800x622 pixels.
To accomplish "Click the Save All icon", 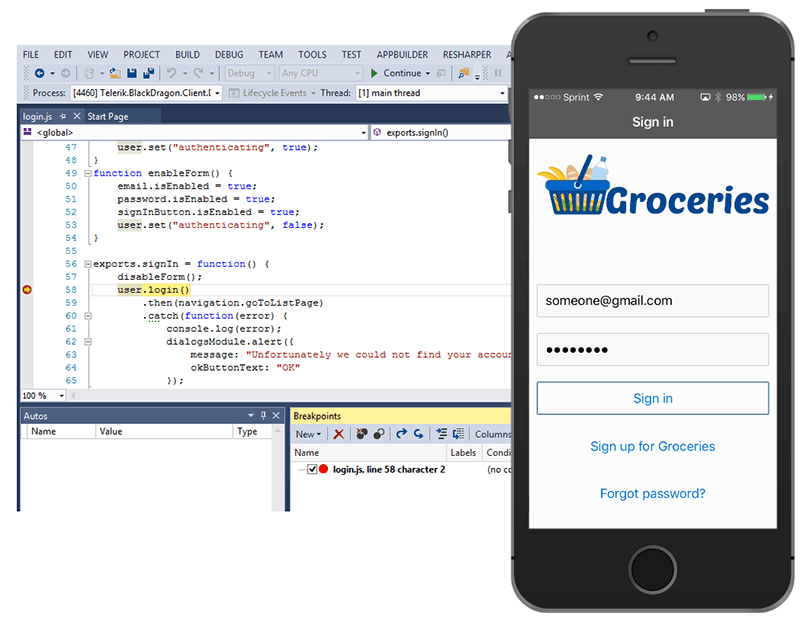I will click(x=148, y=73).
